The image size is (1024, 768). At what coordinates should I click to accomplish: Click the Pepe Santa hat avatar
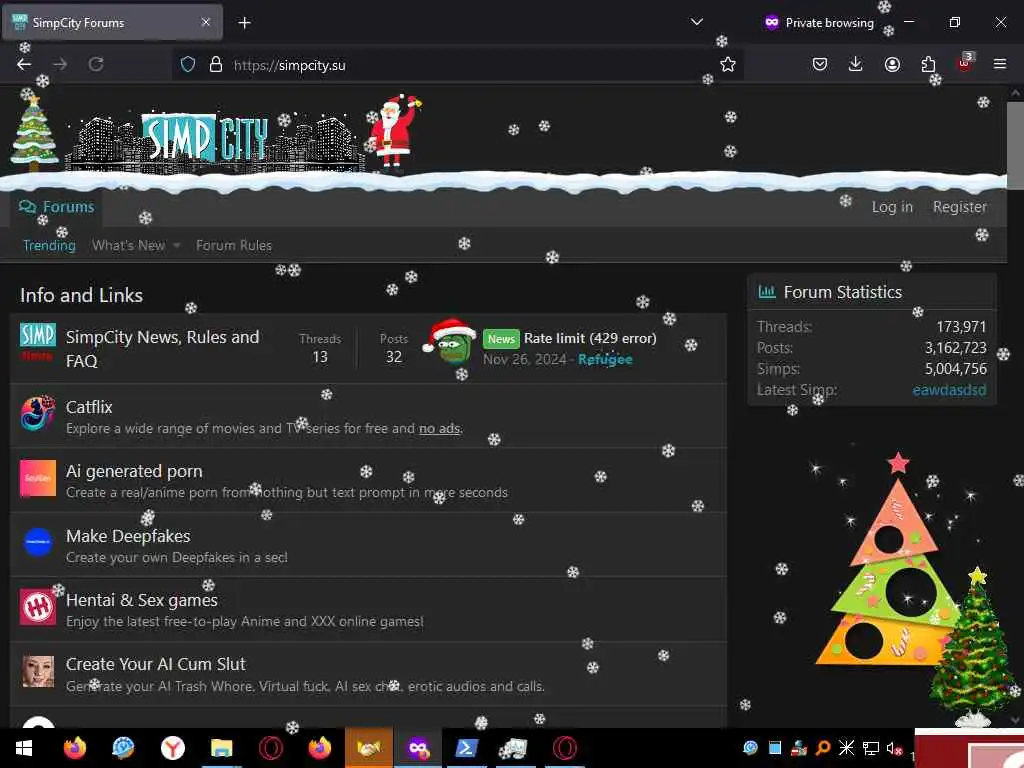pos(451,340)
